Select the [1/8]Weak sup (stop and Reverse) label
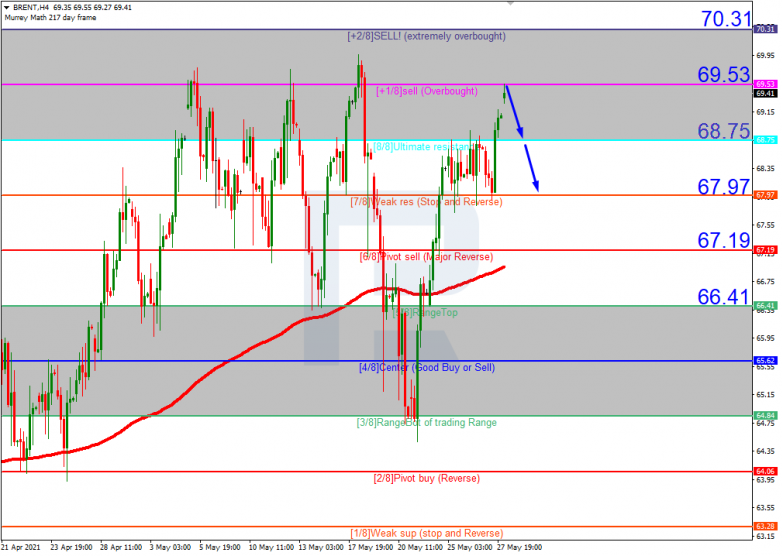 (x=426, y=533)
